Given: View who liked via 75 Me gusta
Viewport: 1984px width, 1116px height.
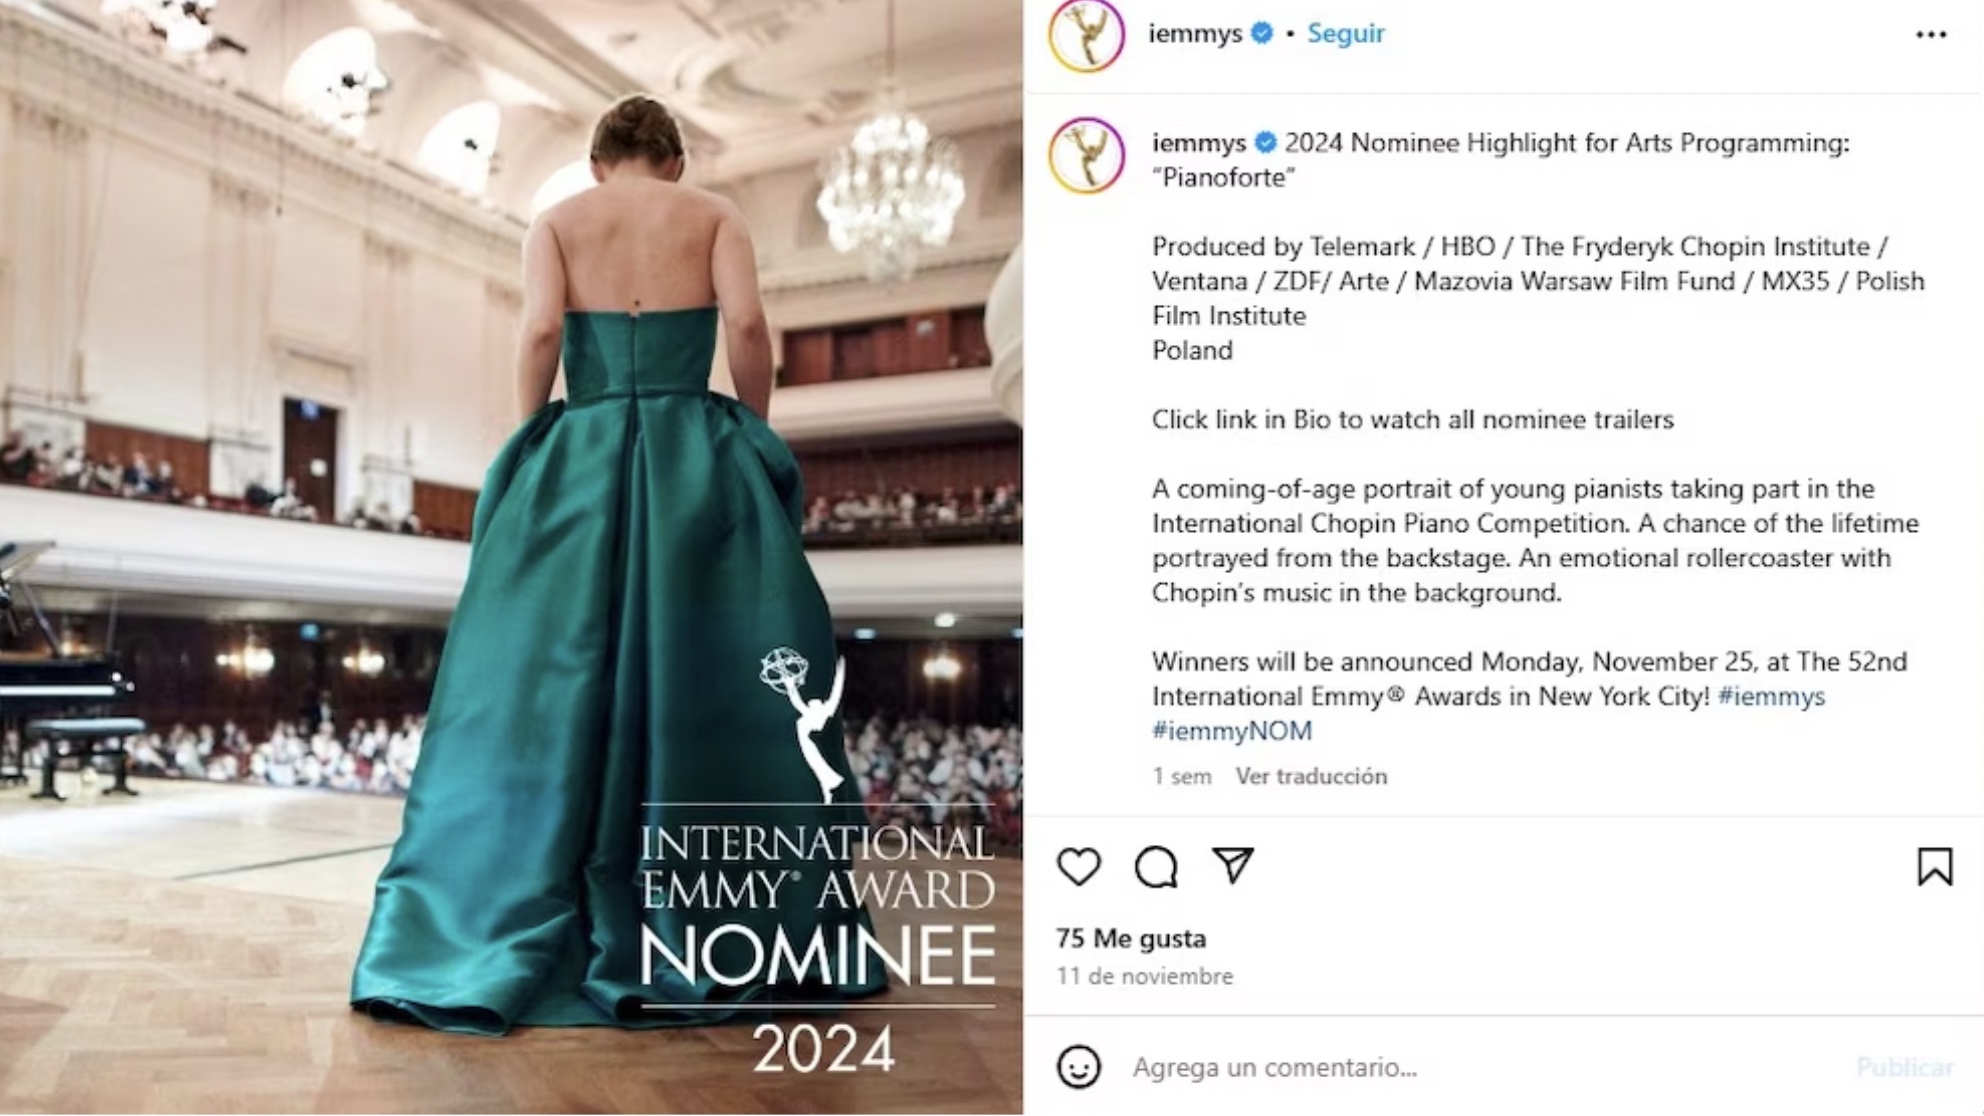Looking at the screenshot, I should (x=1131, y=938).
